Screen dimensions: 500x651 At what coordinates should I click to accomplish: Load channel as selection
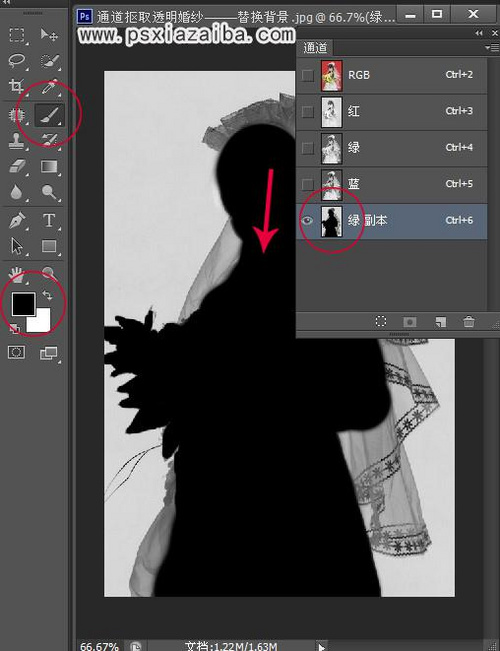point(381,321)
